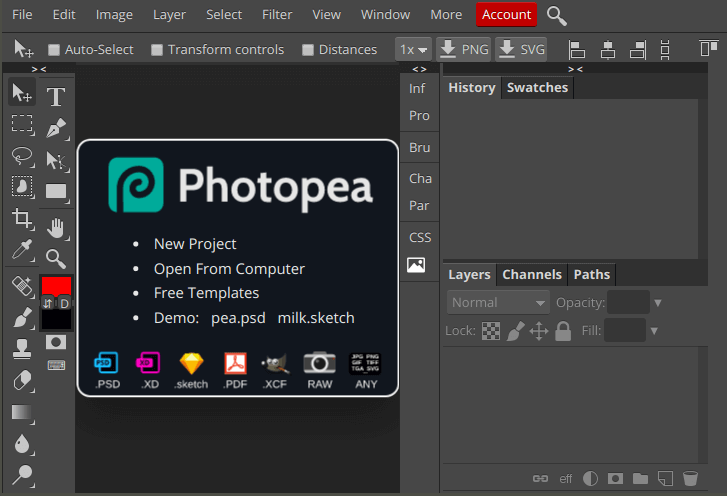Switch to the Swatches tab
The width and height of the screenshot is (727, 496).
537,88
